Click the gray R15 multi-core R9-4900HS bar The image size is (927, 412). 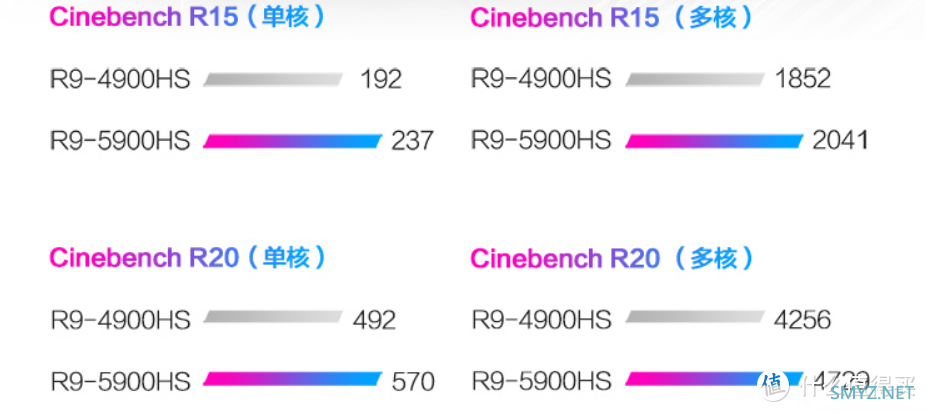point(695,80)
